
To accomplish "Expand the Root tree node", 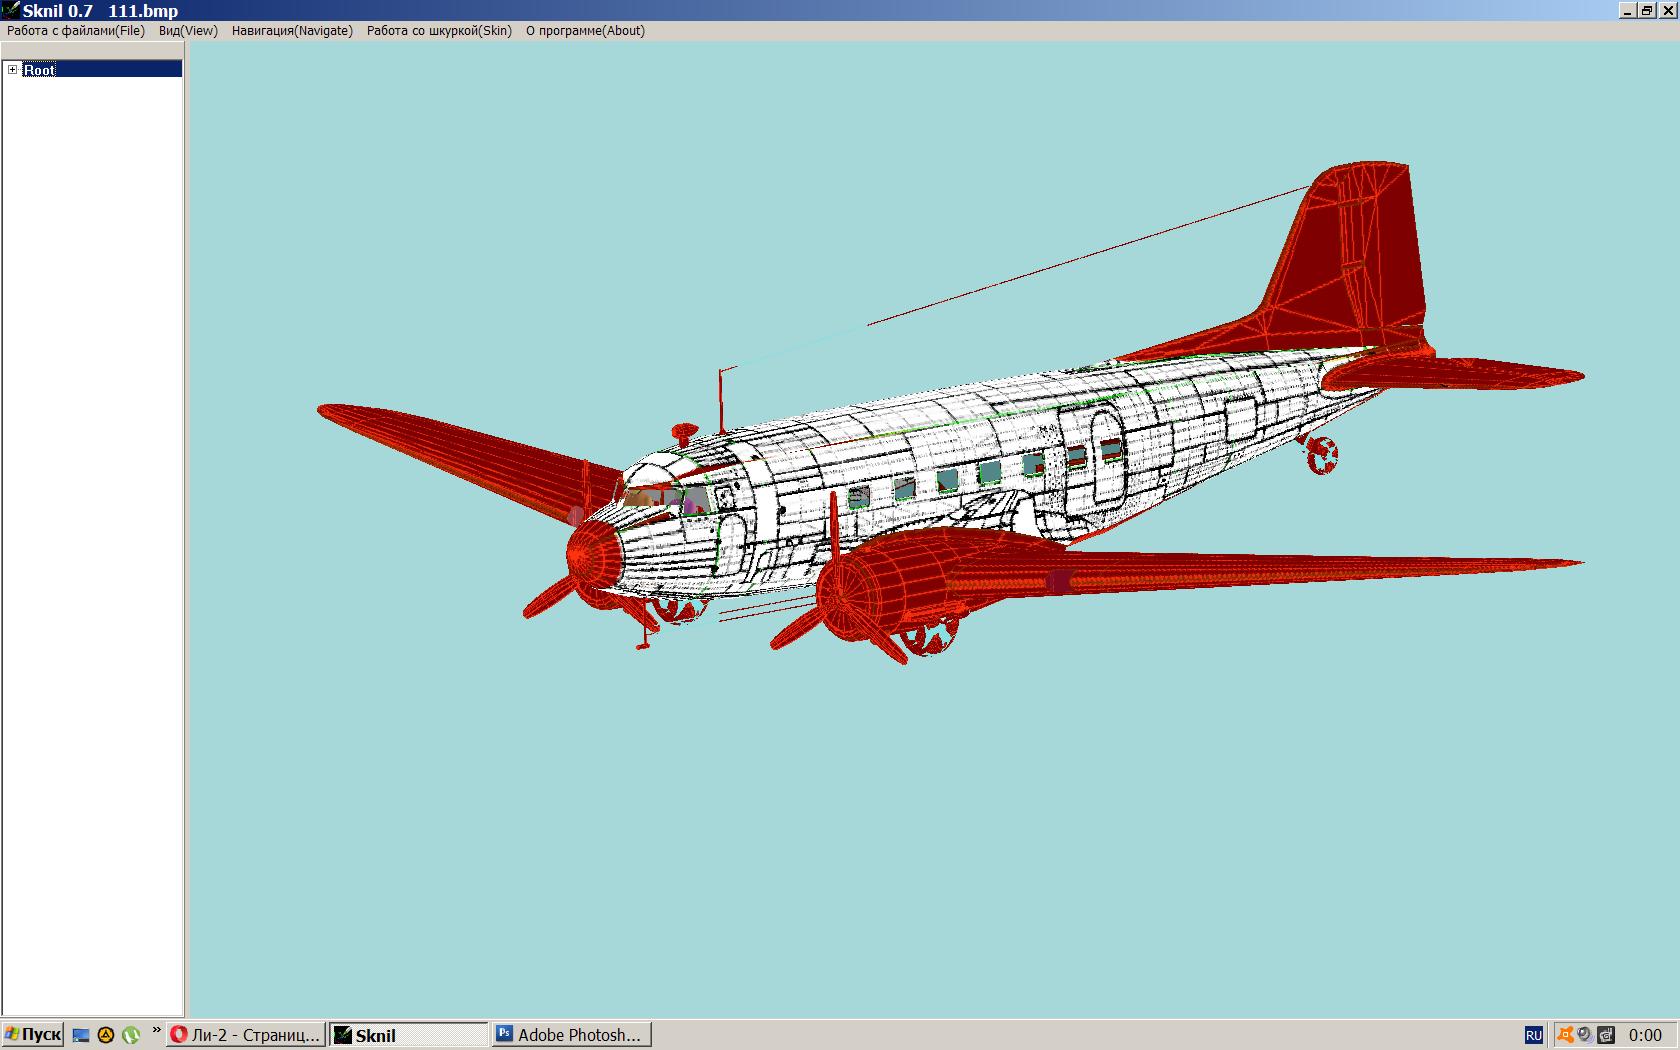I will pos(12,69).
